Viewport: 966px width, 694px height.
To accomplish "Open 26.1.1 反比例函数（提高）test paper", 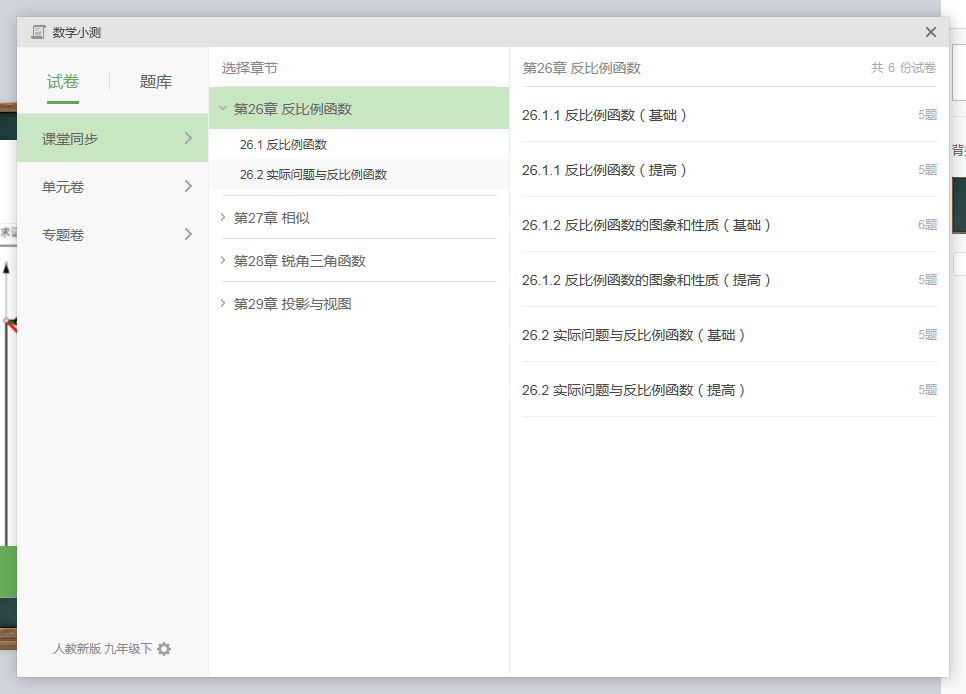I will coord(605,170).
